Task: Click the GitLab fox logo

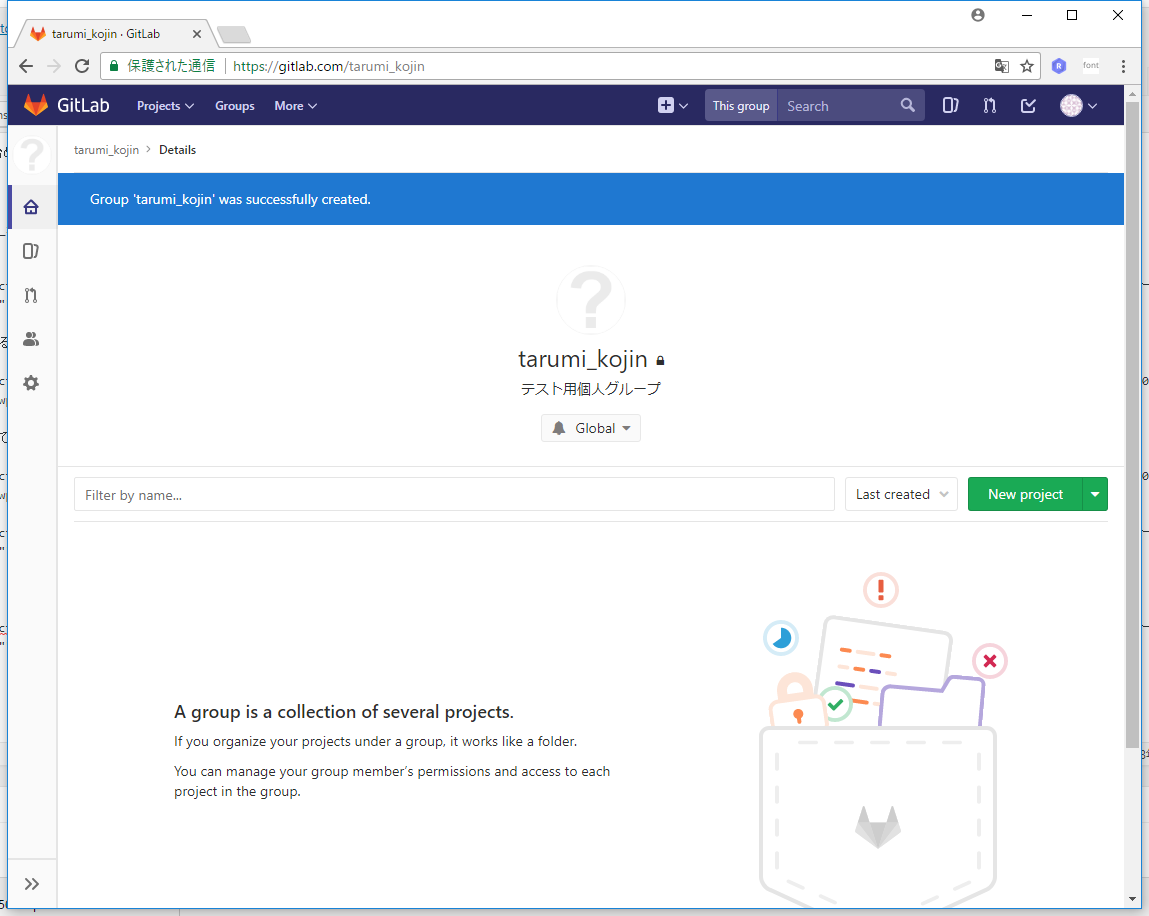Action: click(36, 105)
